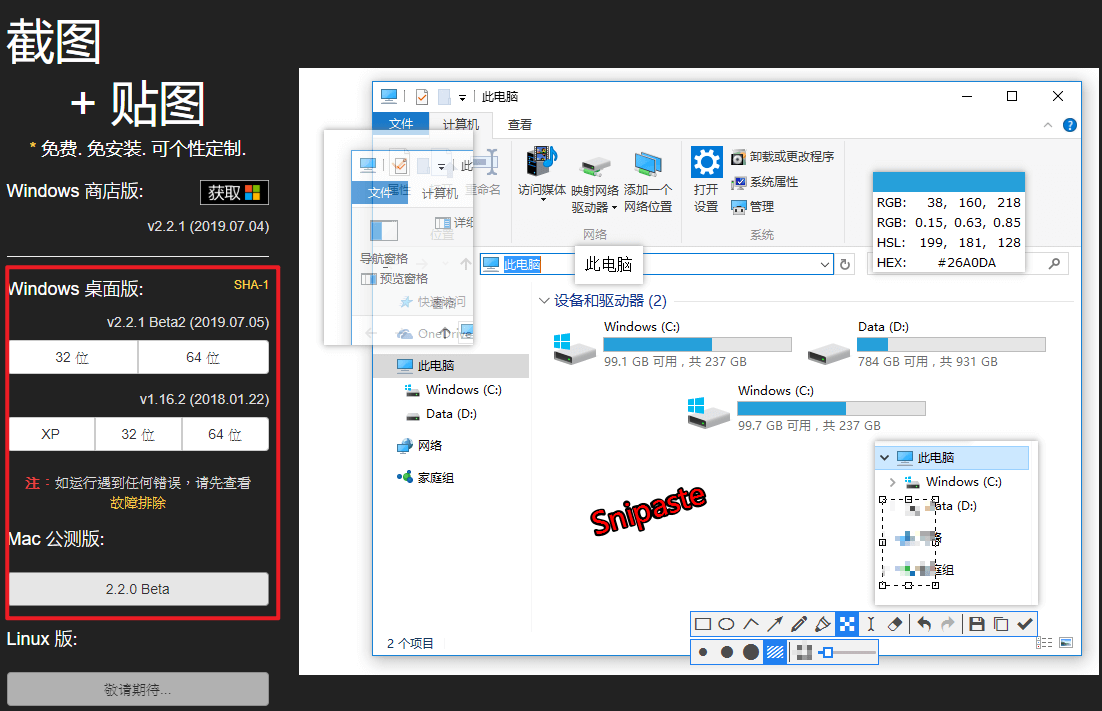The image size is (1102, 711).
Task: Select the largest brush size dot
Action: (x=749, y=651)
